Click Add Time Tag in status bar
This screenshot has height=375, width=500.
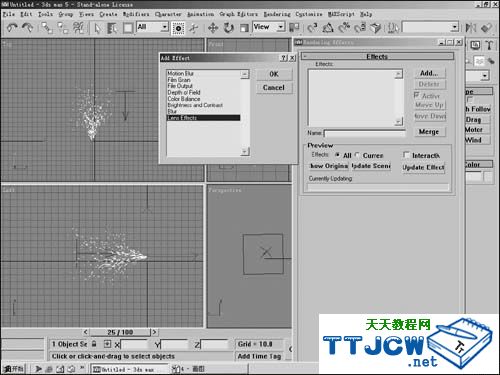point(259,356)
